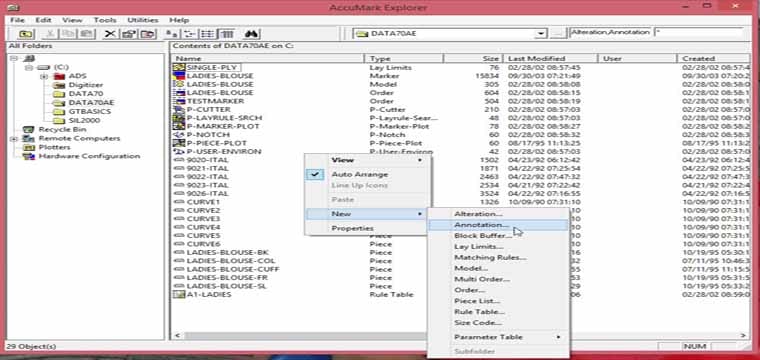
Task: Open the Utilities menu
Action: click(x=142, y=20)
